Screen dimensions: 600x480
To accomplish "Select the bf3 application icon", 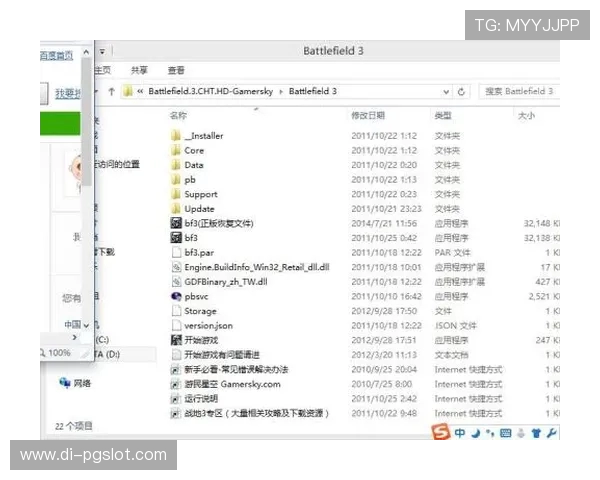I will coord(176,238).
